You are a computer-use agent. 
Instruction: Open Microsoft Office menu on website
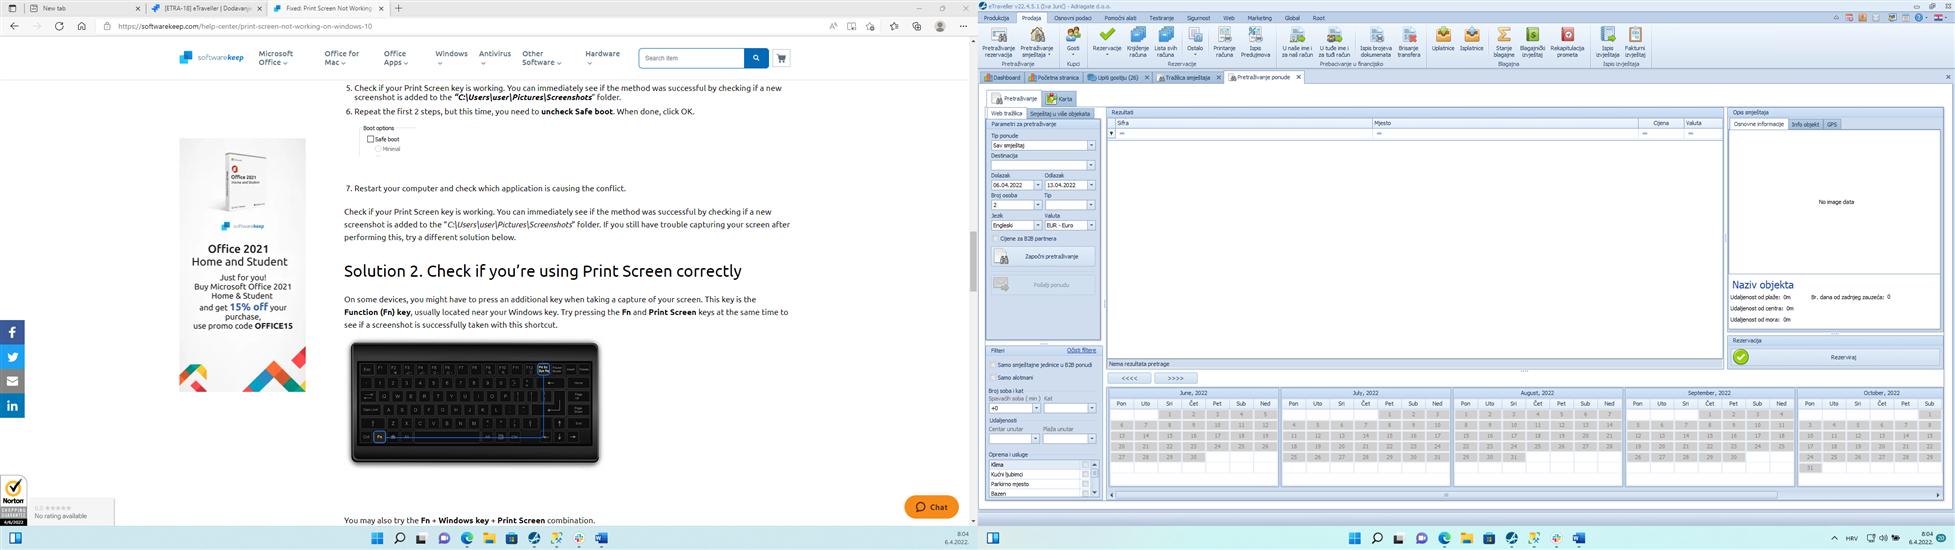click(276, 58)
